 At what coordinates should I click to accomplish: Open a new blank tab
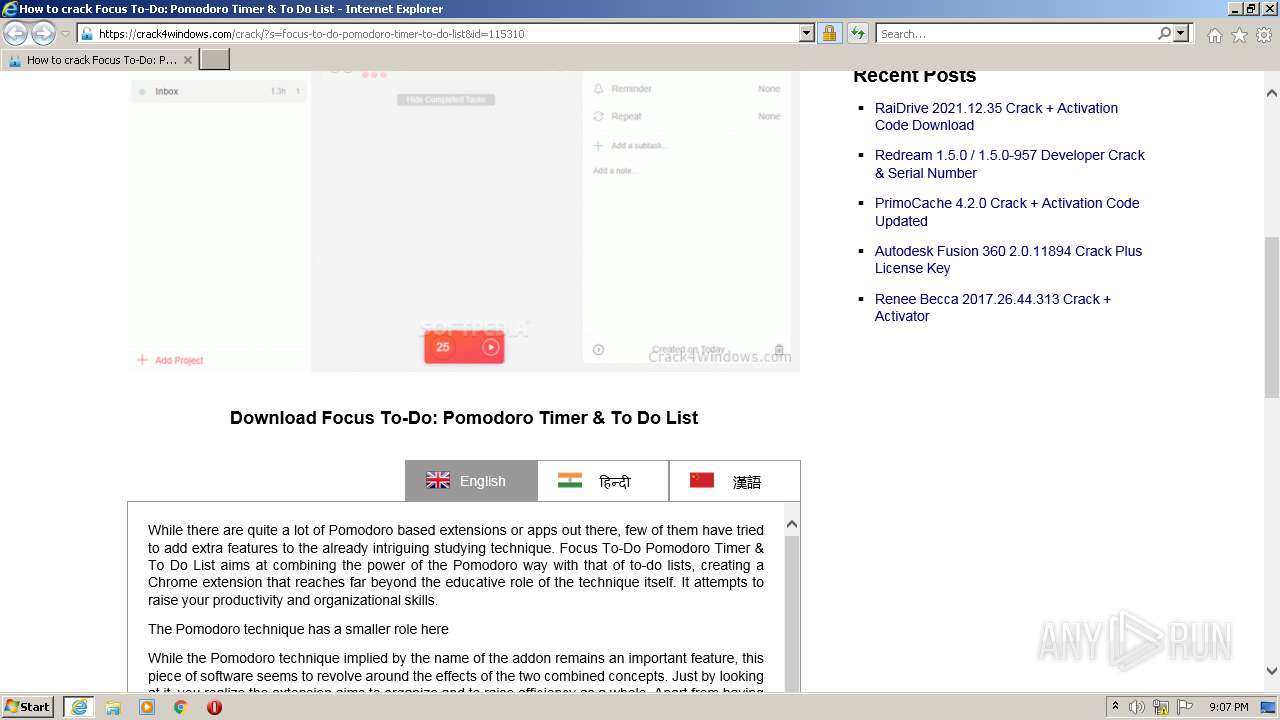[215, 60]
